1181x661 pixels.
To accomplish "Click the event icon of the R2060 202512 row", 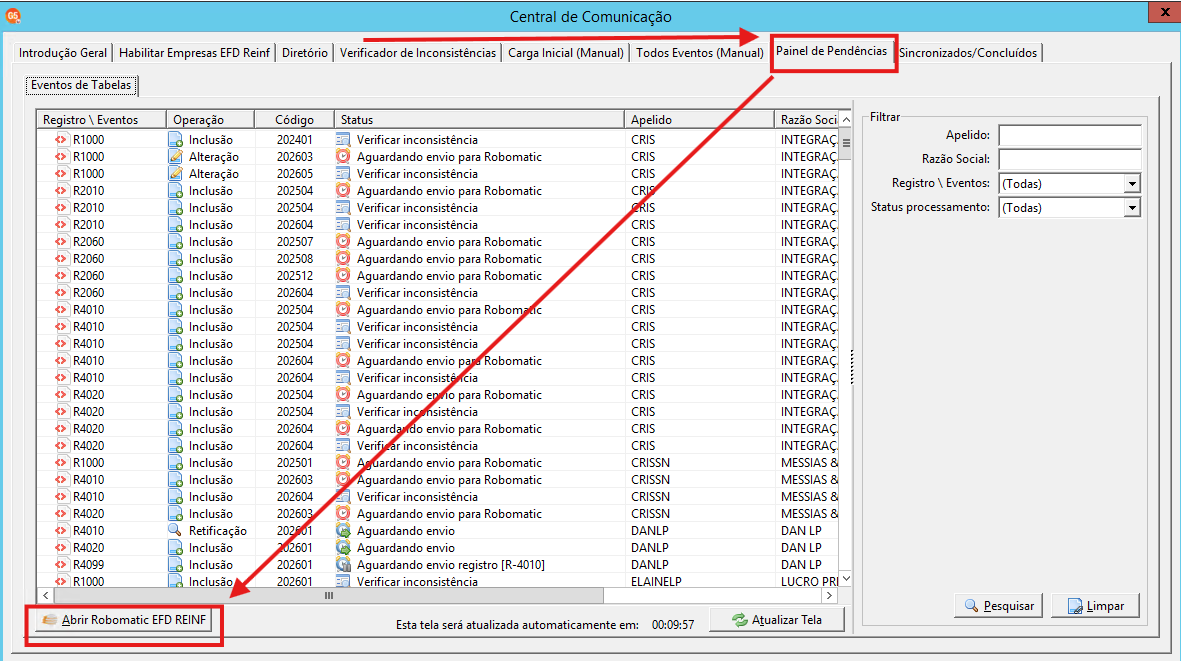I will coord(60,276).
